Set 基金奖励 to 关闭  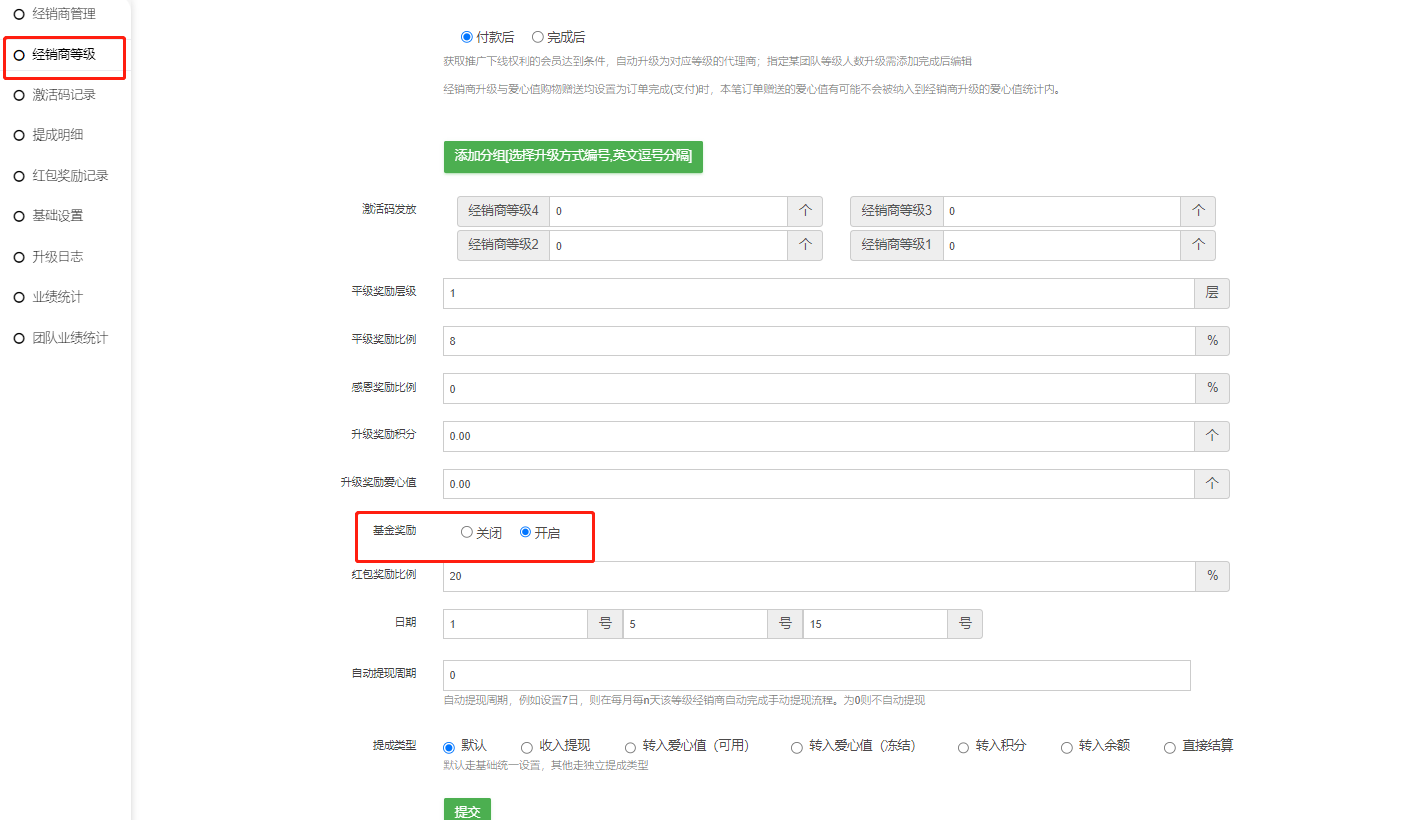467,532
